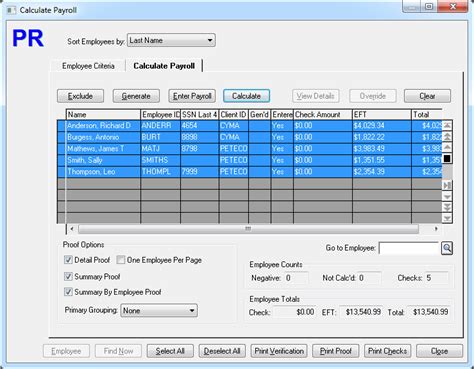
Task: Click the ANDERR employee ID cell
Action: 161,126
